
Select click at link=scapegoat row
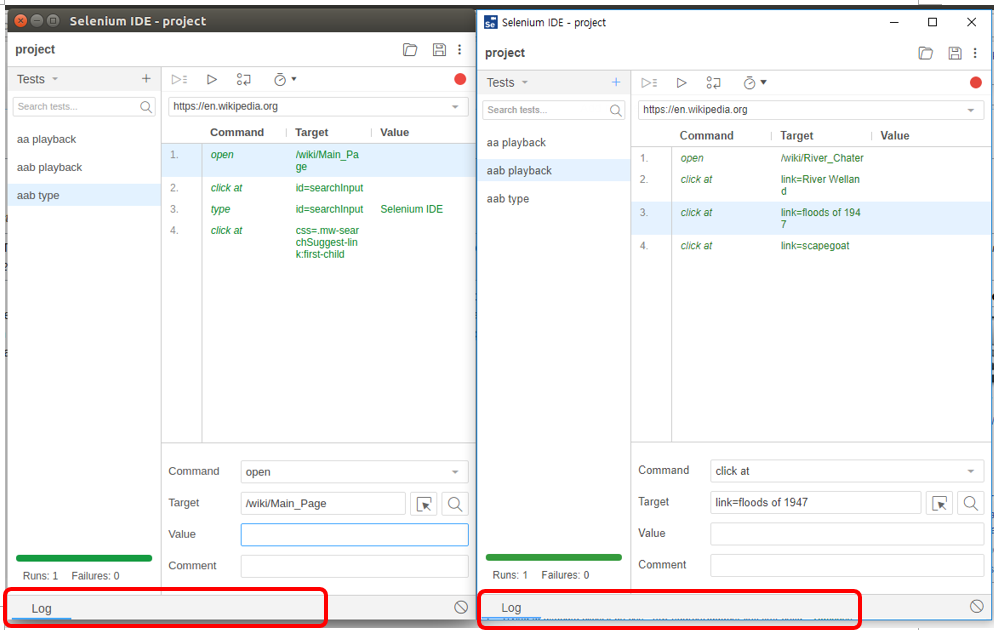pyautogui.click(x=811, y=246)
